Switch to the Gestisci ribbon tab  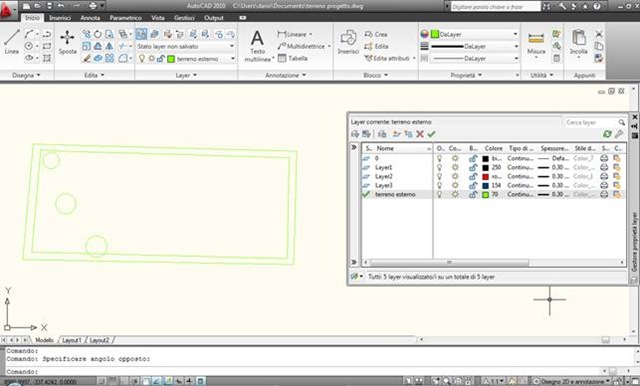(184, 18)
